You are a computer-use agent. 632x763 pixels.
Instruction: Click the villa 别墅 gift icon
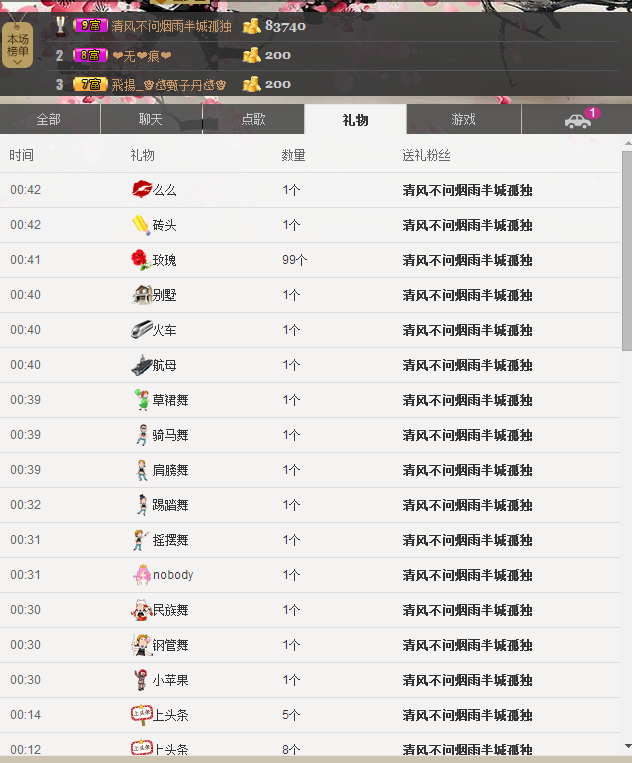pyautogui.click(x=141, y=295)
